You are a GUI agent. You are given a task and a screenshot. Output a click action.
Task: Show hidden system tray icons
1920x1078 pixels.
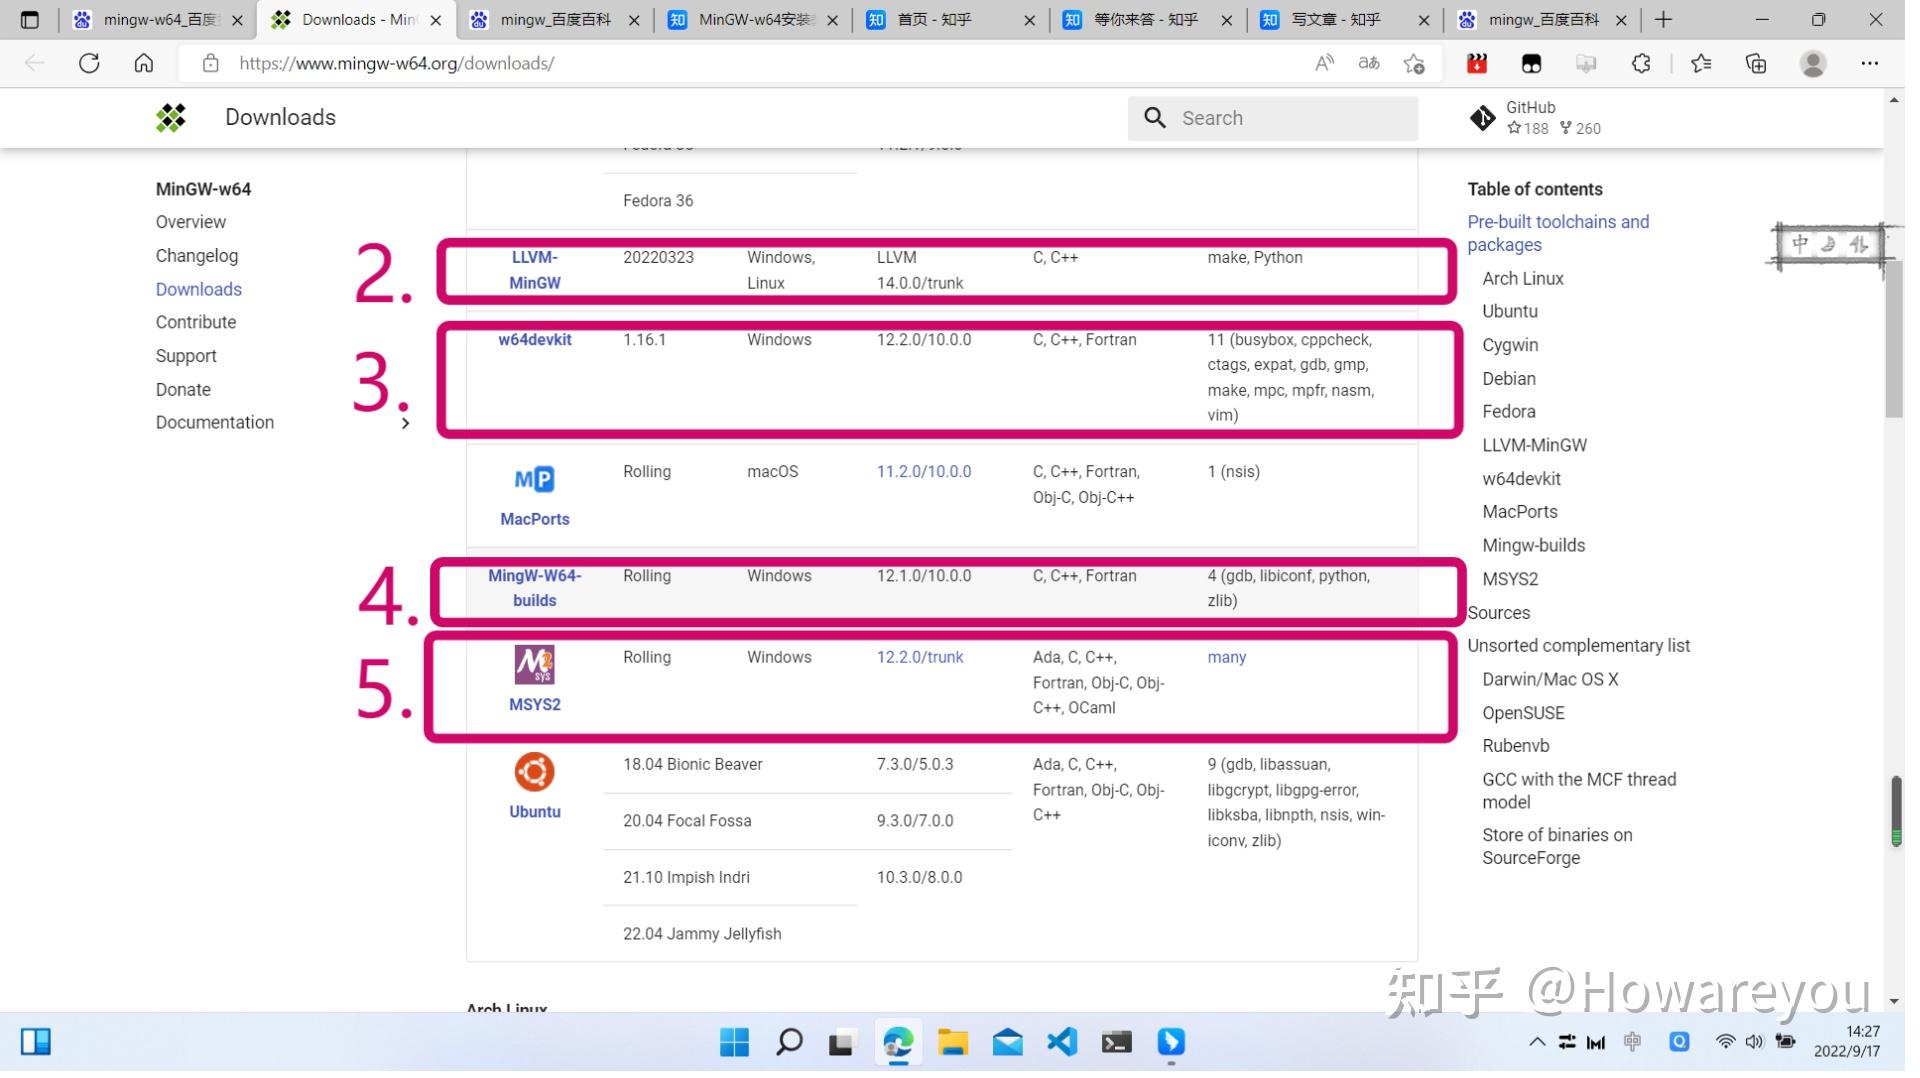pyautogui.click(x=1537, y=1042)
